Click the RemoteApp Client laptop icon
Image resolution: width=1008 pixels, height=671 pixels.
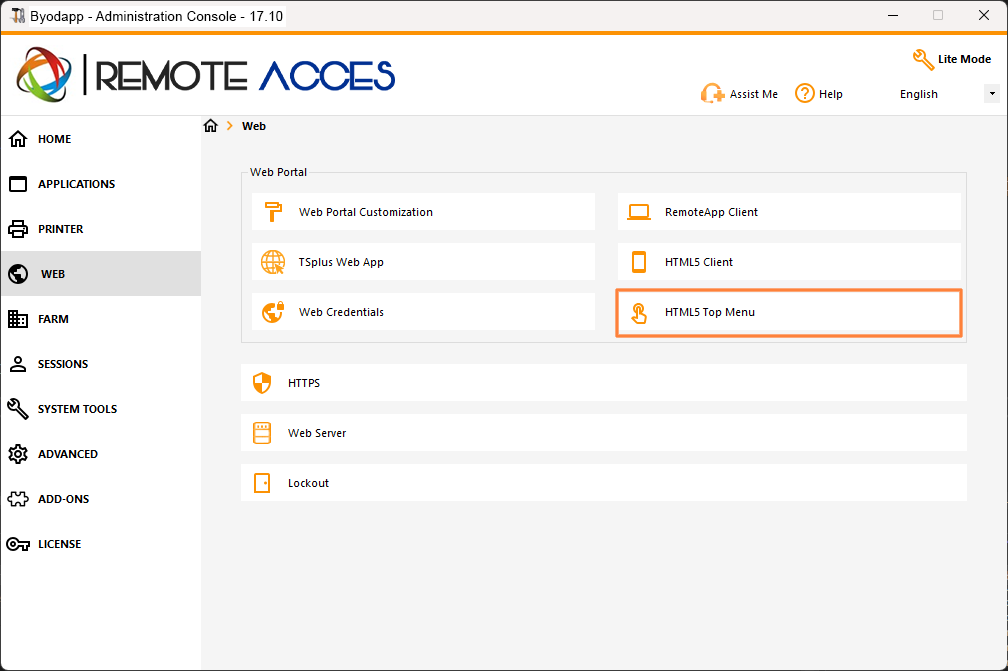(x=639, y=212)
